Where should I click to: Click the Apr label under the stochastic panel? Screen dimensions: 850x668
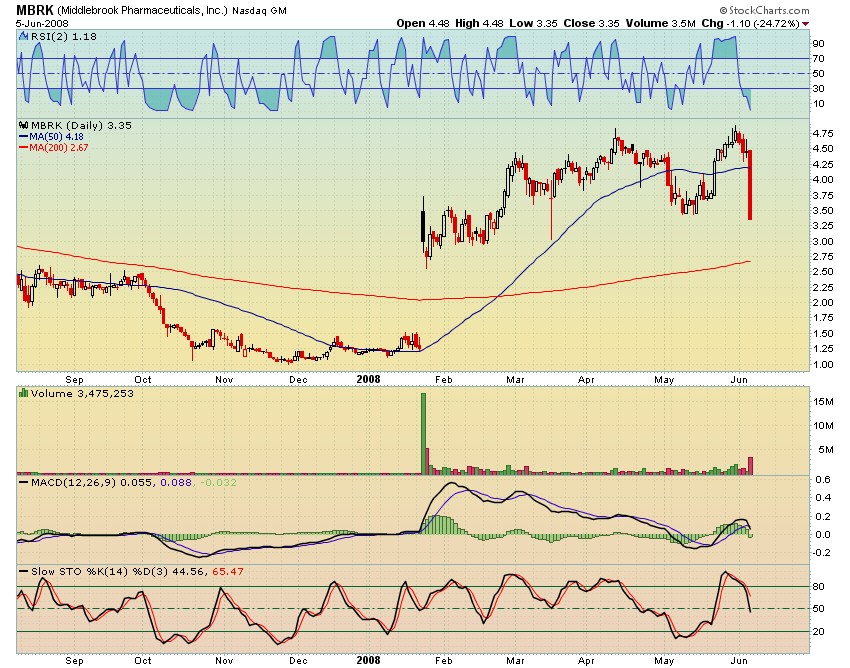(x=586, y=660)
